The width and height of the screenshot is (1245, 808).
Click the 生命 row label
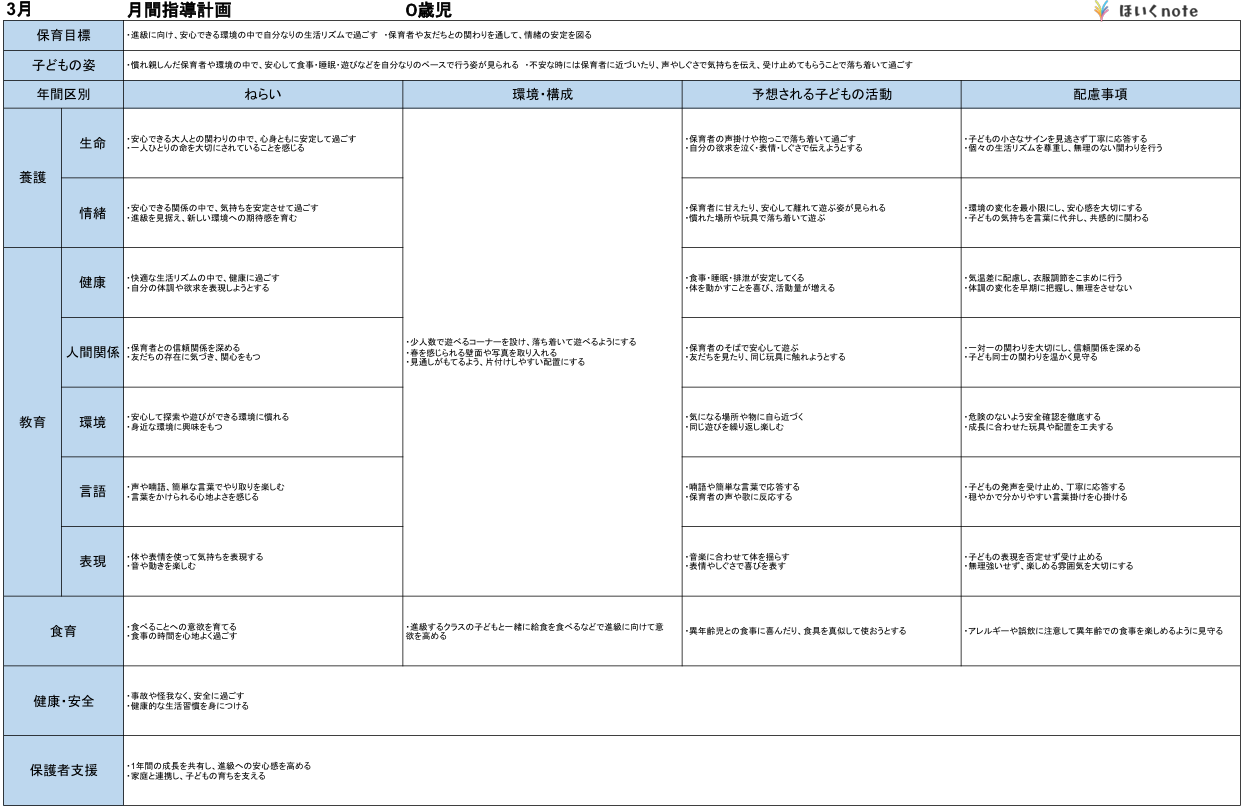(93, 143)
